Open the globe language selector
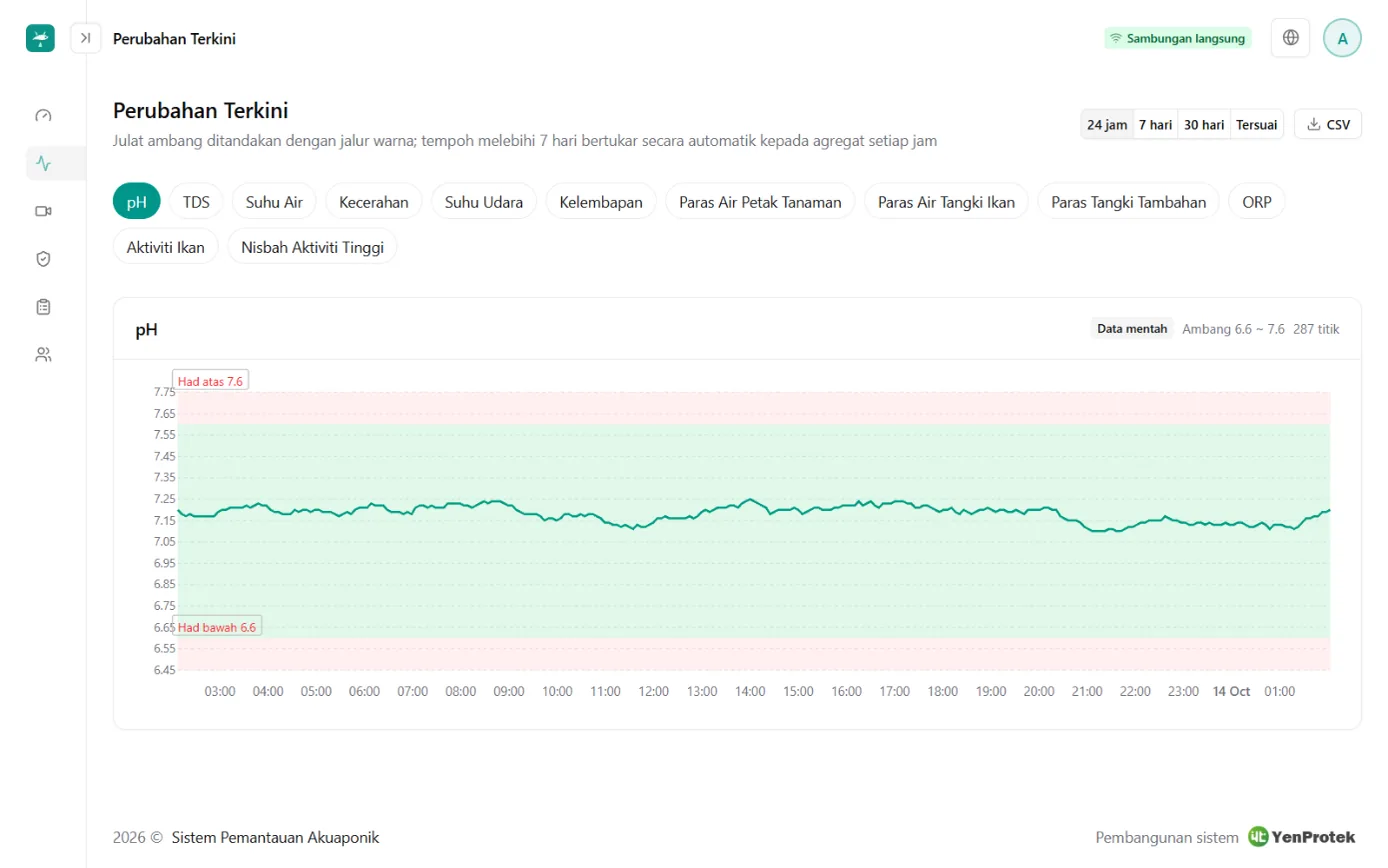Screen dimensions: 1388x868 click(x=1290, y=38)
